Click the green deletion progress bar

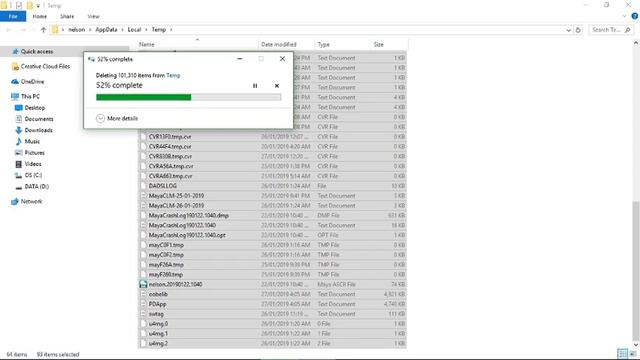(188, 97)
